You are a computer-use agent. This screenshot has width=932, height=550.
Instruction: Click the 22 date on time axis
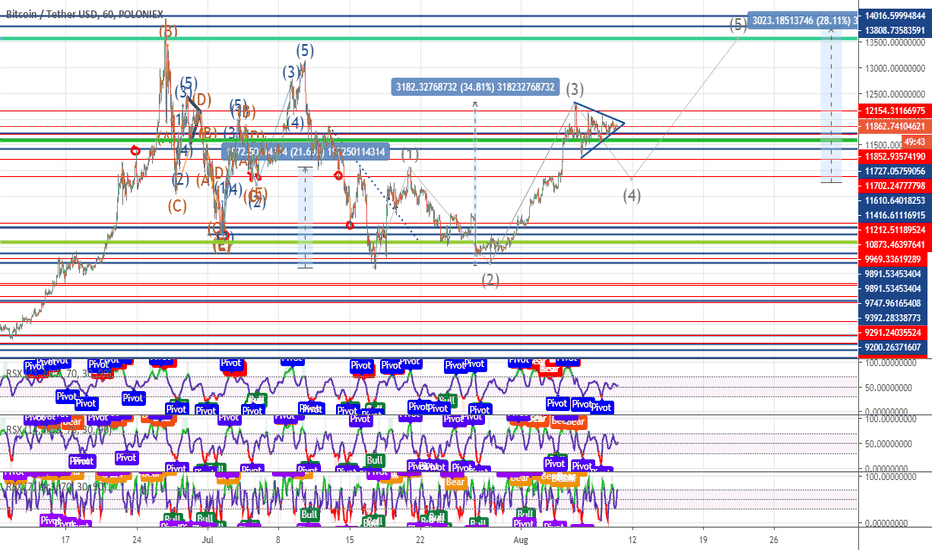[x=420, y=540]
